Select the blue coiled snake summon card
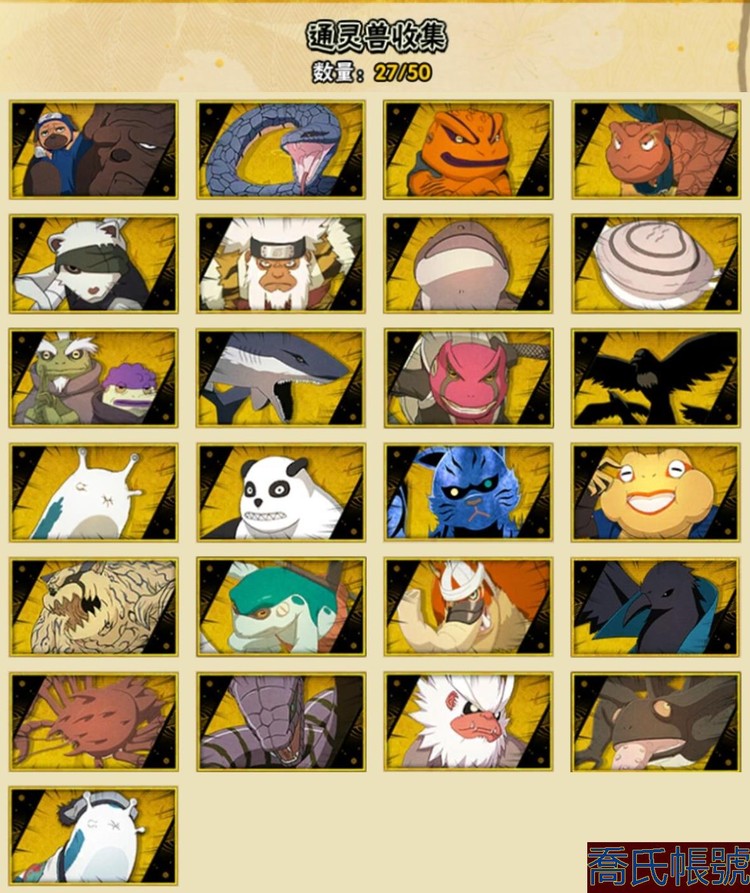750x893 pixels. point(281,150)
